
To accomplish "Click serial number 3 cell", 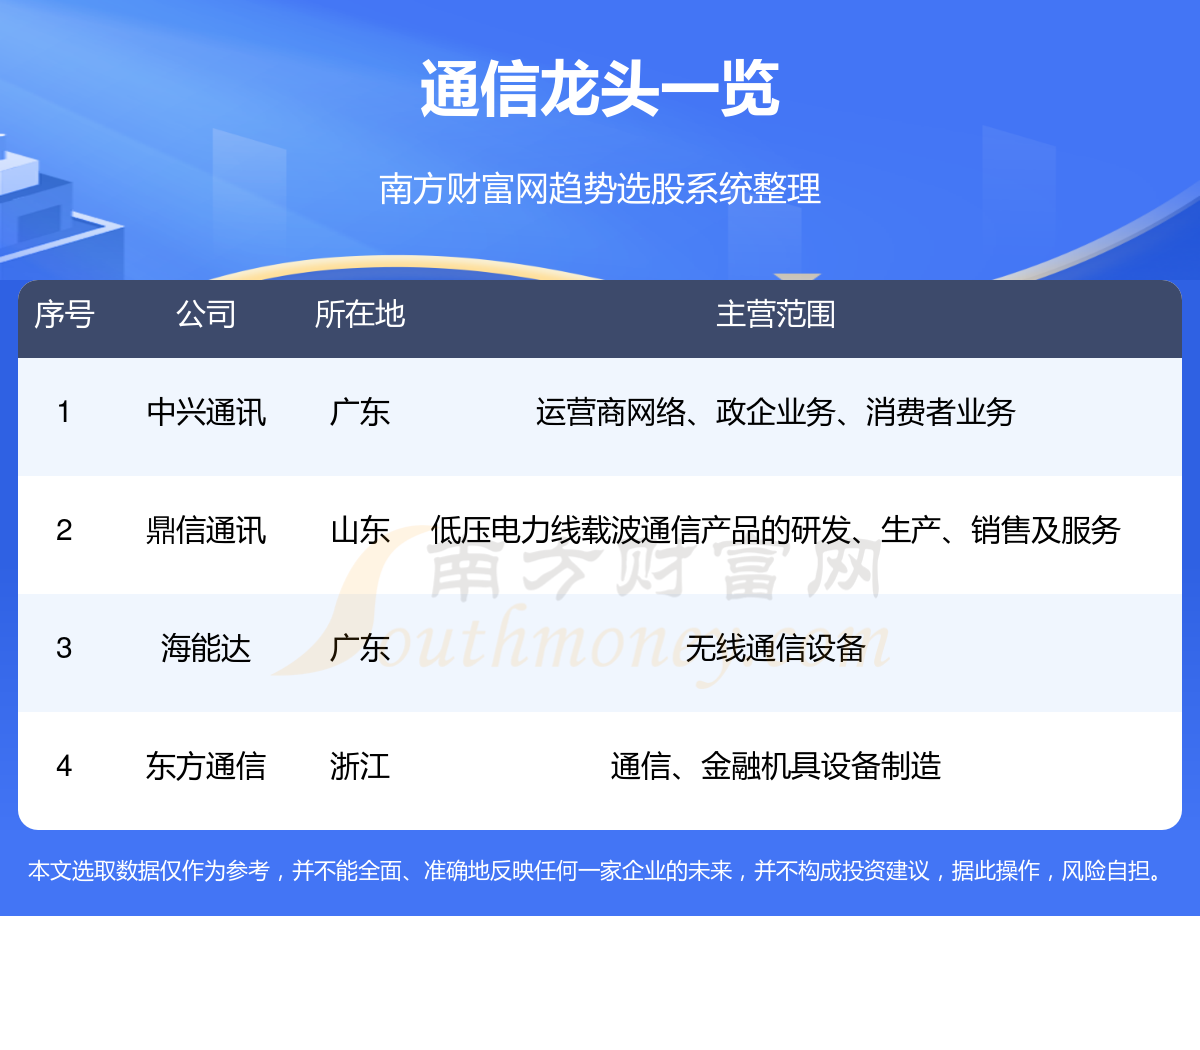I will click(64, 648).
